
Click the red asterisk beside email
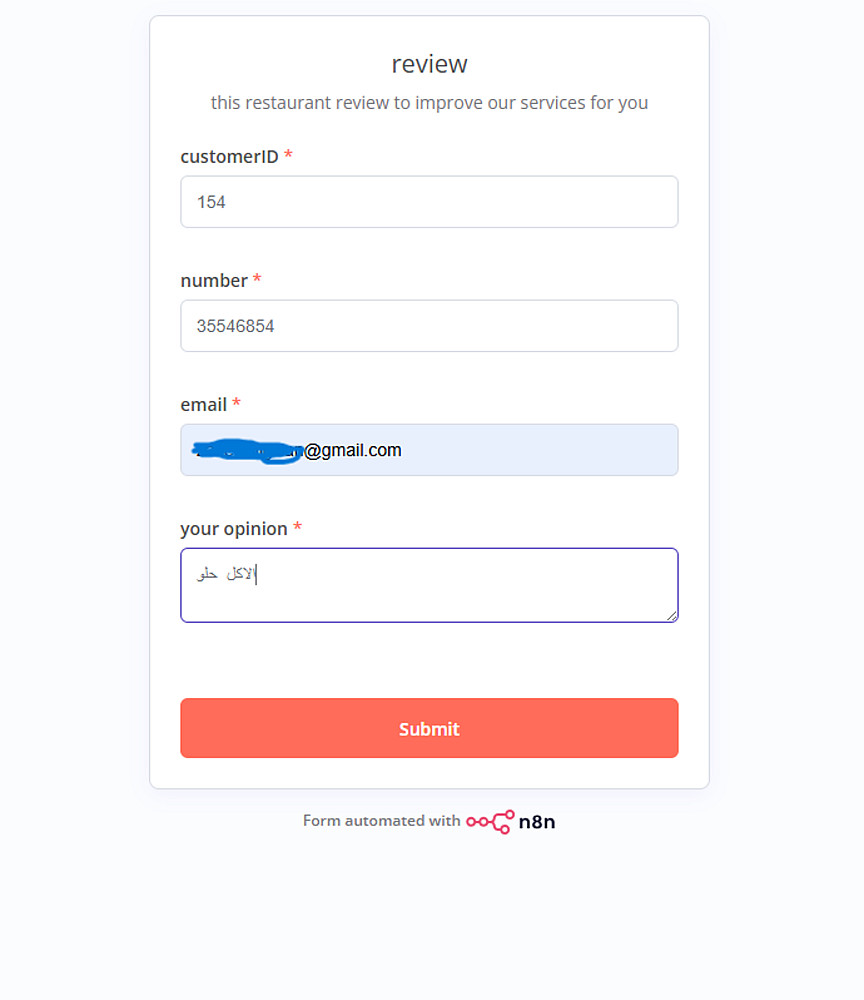tap(236, 402)
